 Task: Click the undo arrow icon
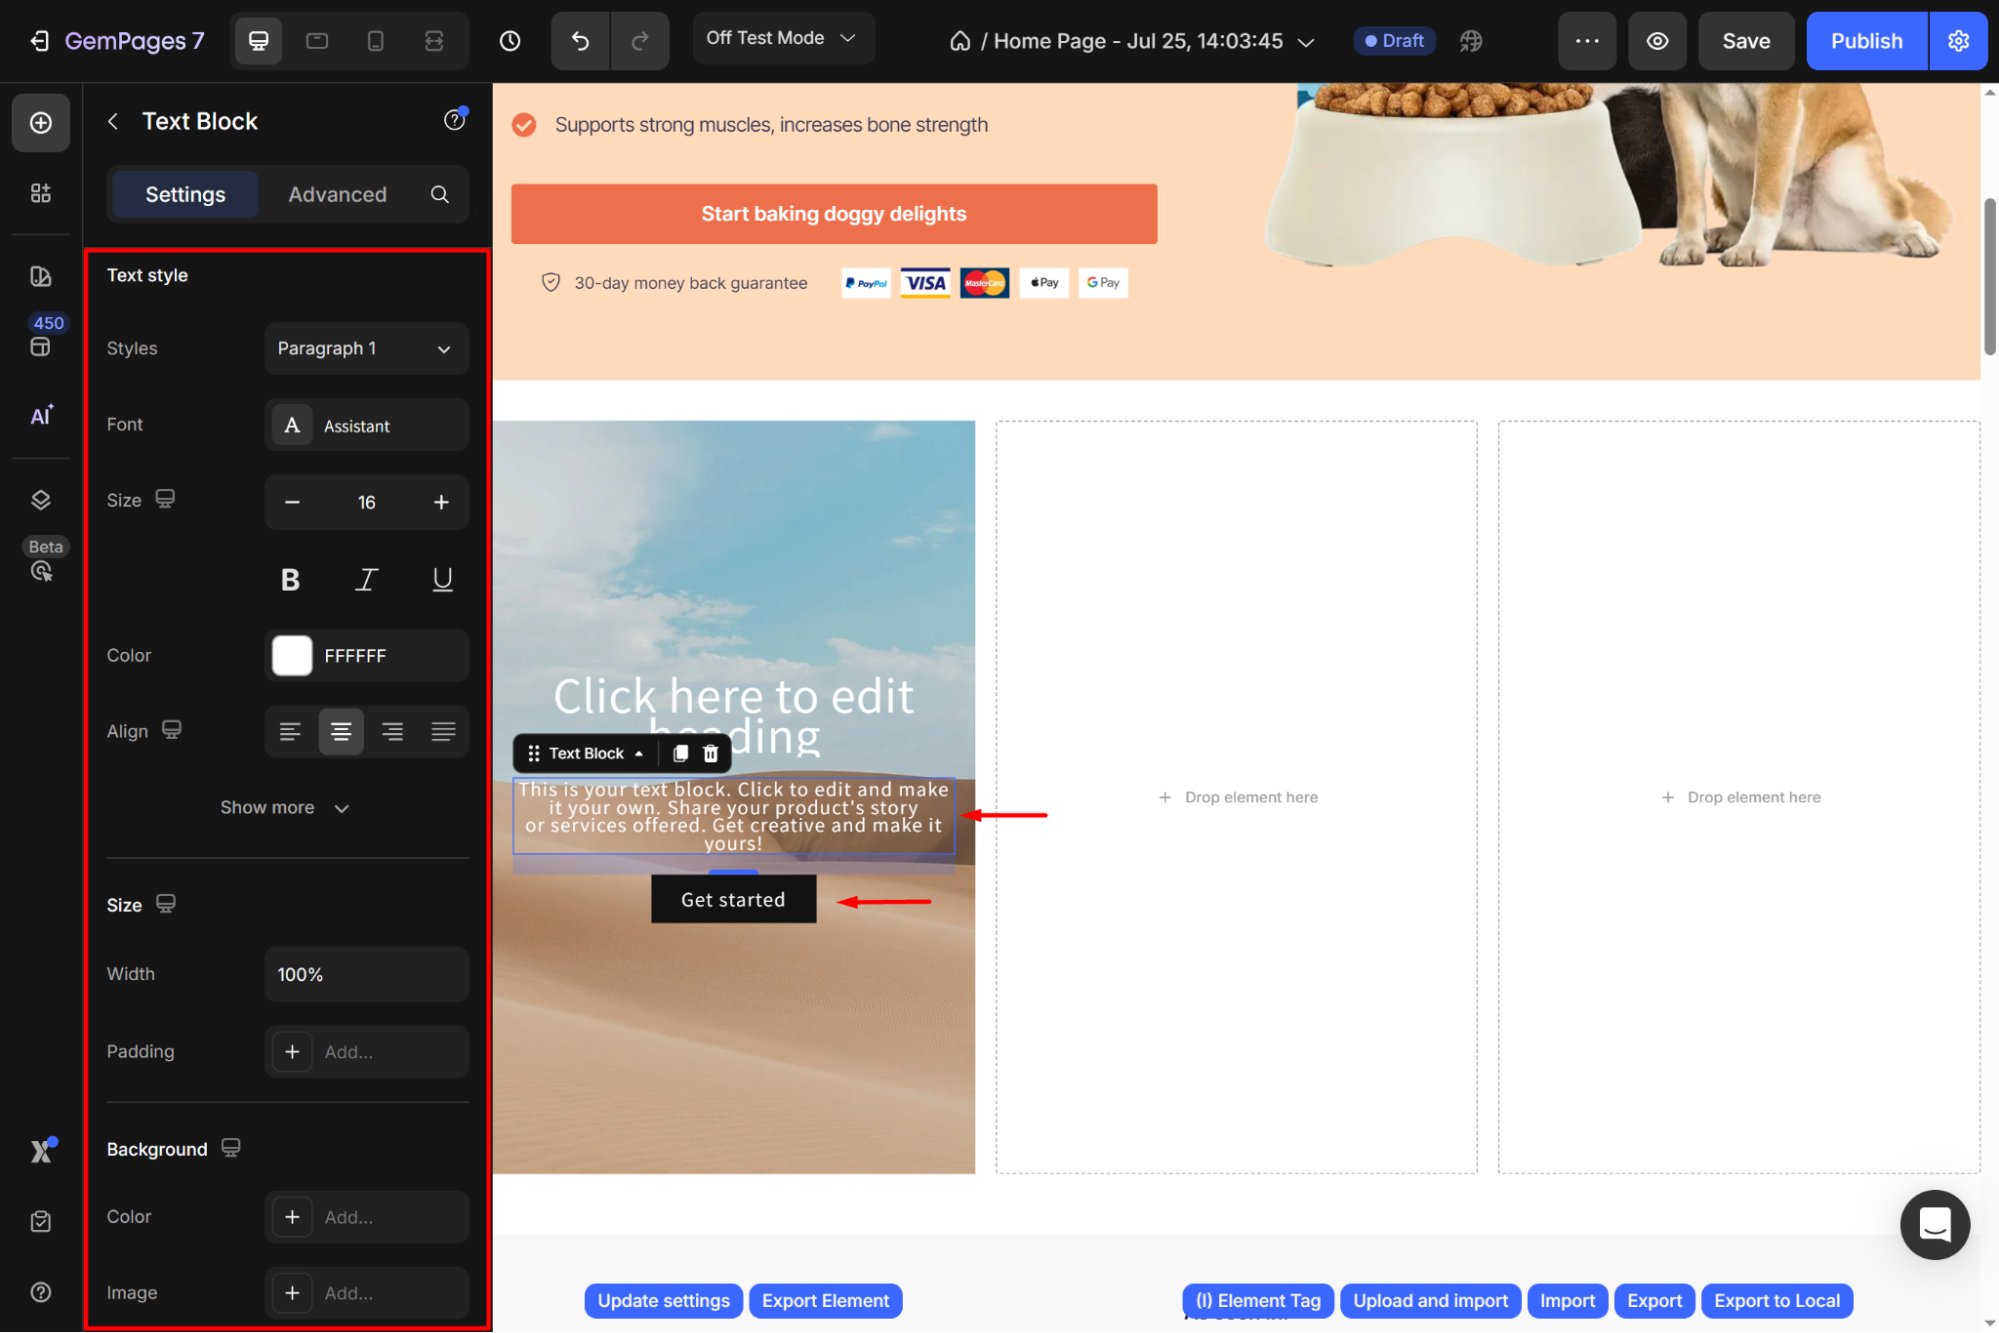point(580,41)
